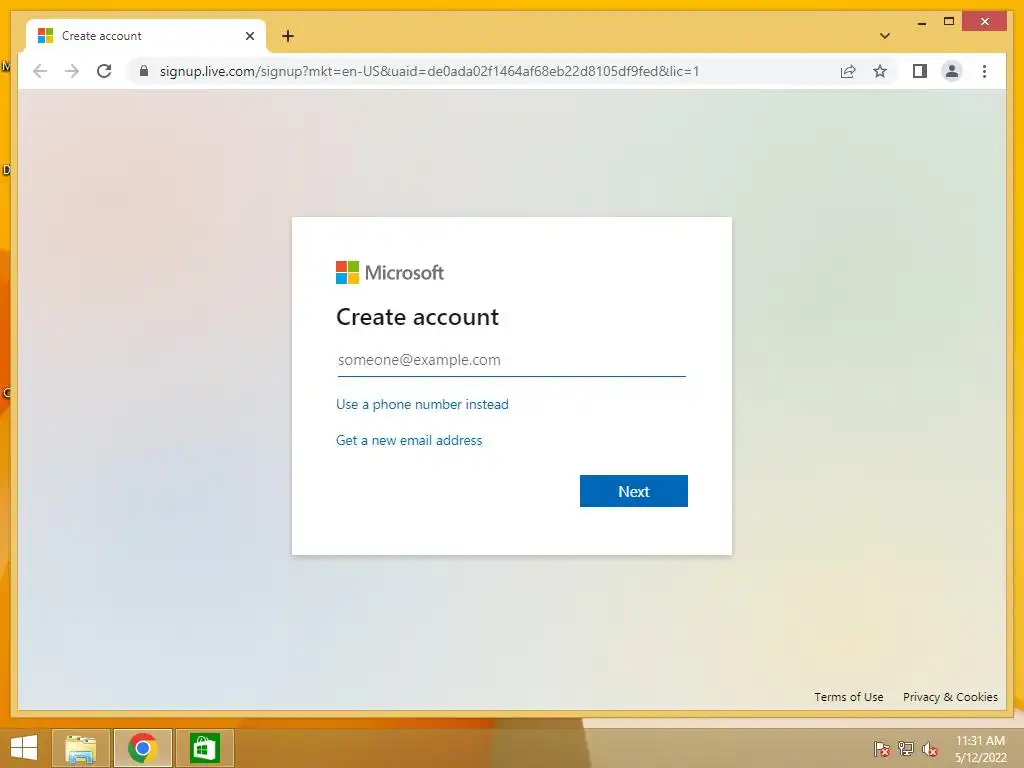Image resolution: width=1024 pixels, height=768 pixels.
Task: Focus the email address field
Action: pyautogui.click(x=511, y=360)
